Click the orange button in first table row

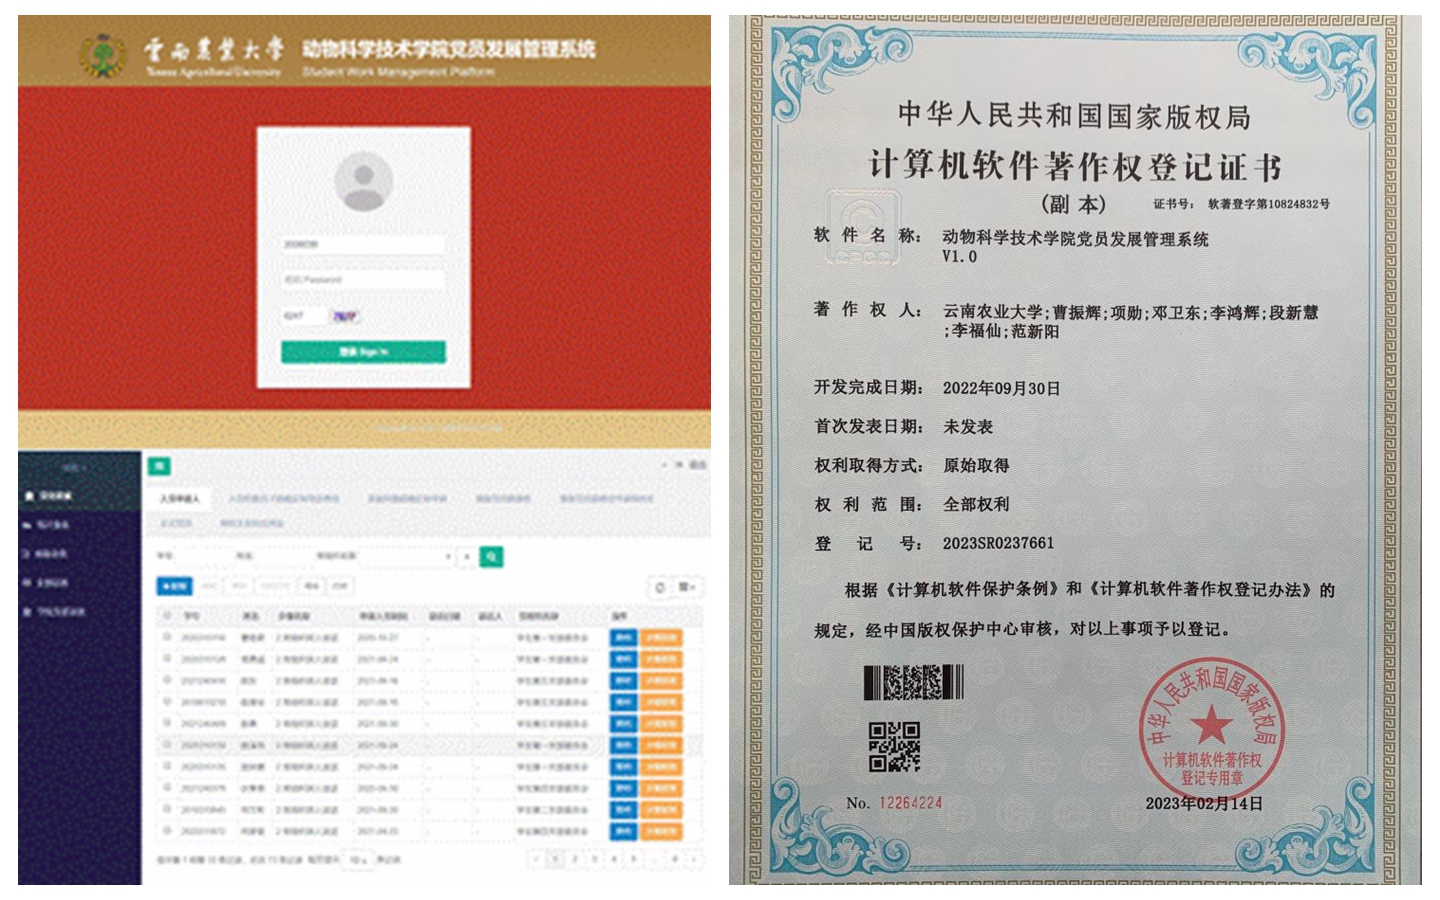click(660, 638)
